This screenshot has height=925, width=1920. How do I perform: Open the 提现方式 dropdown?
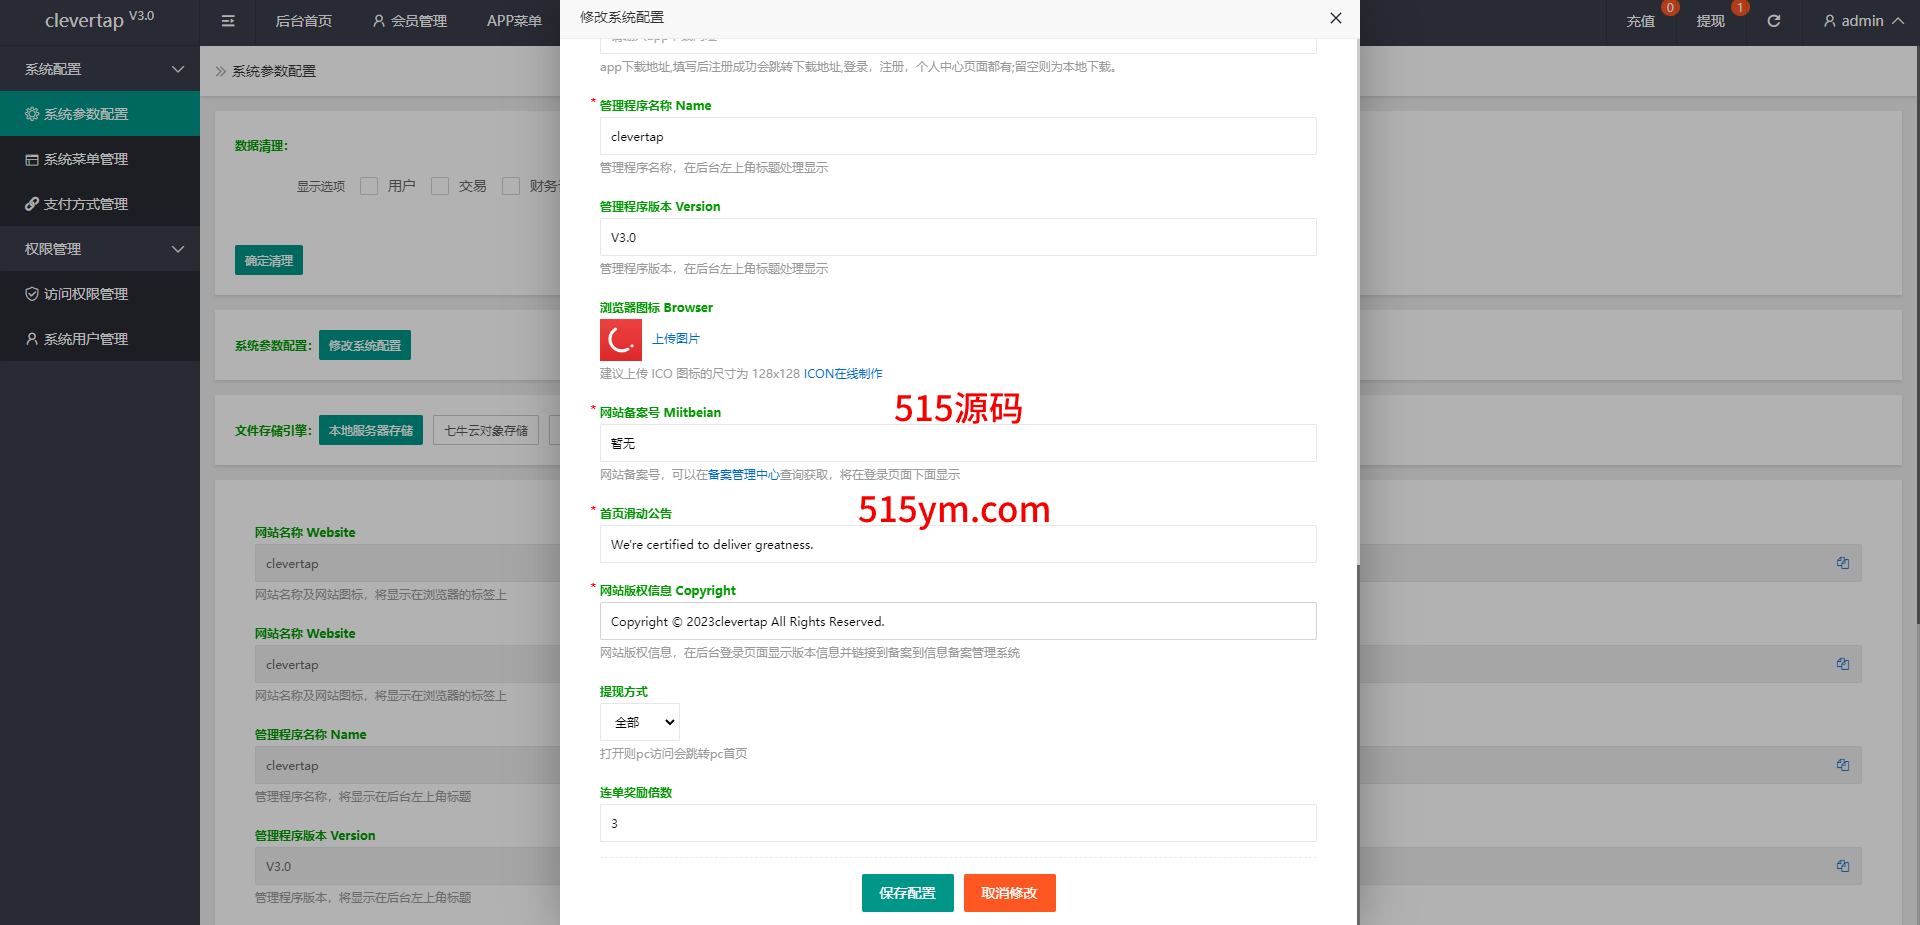640,722
